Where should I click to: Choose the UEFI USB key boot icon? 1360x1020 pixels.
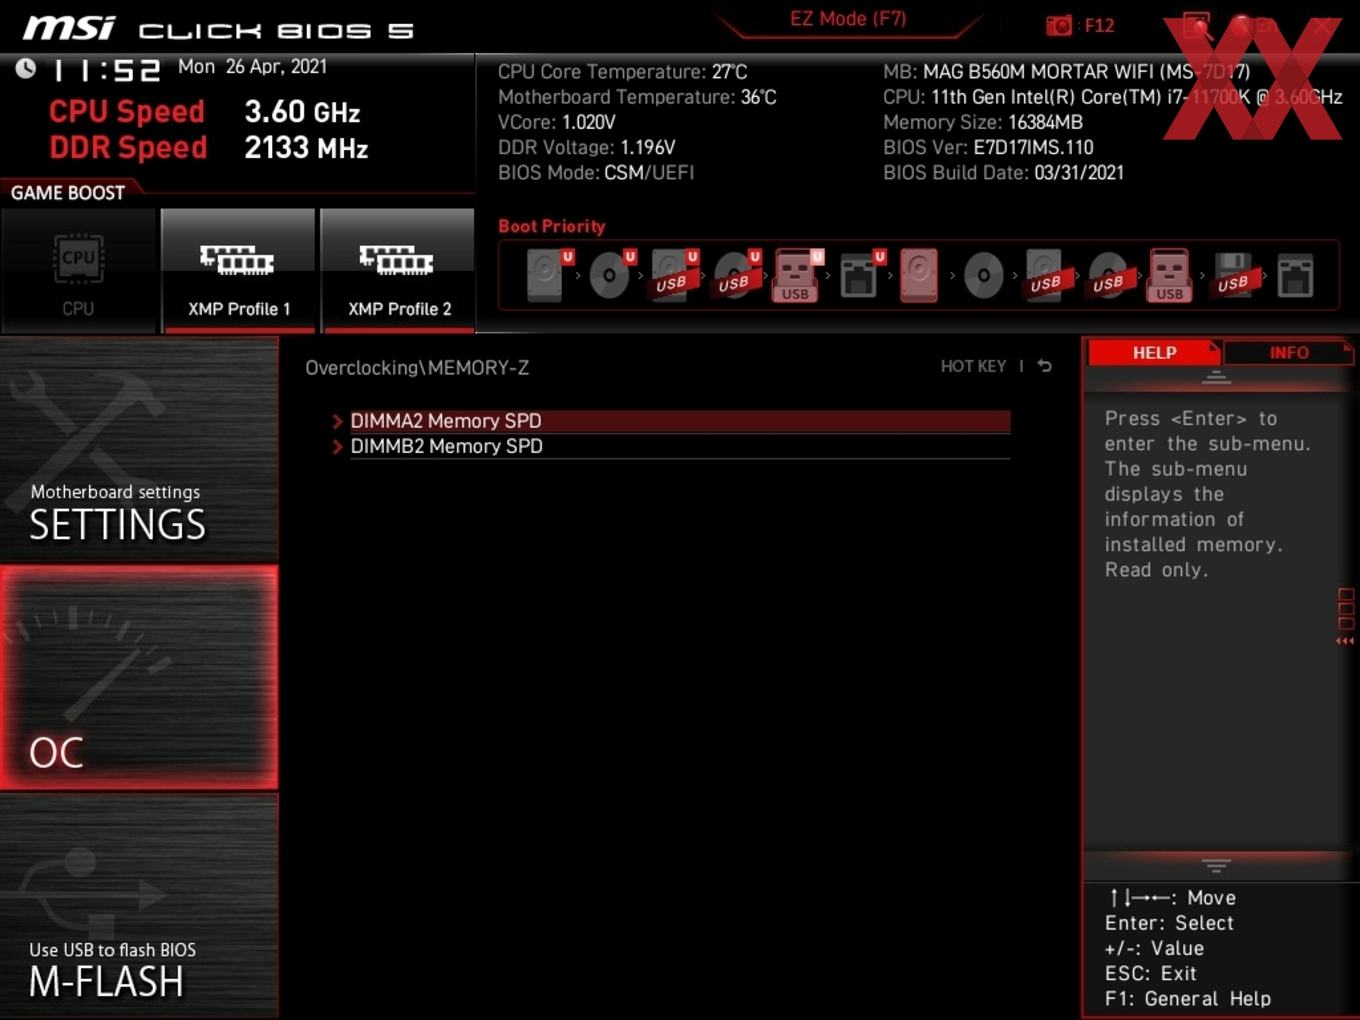(x=797, y=275)
